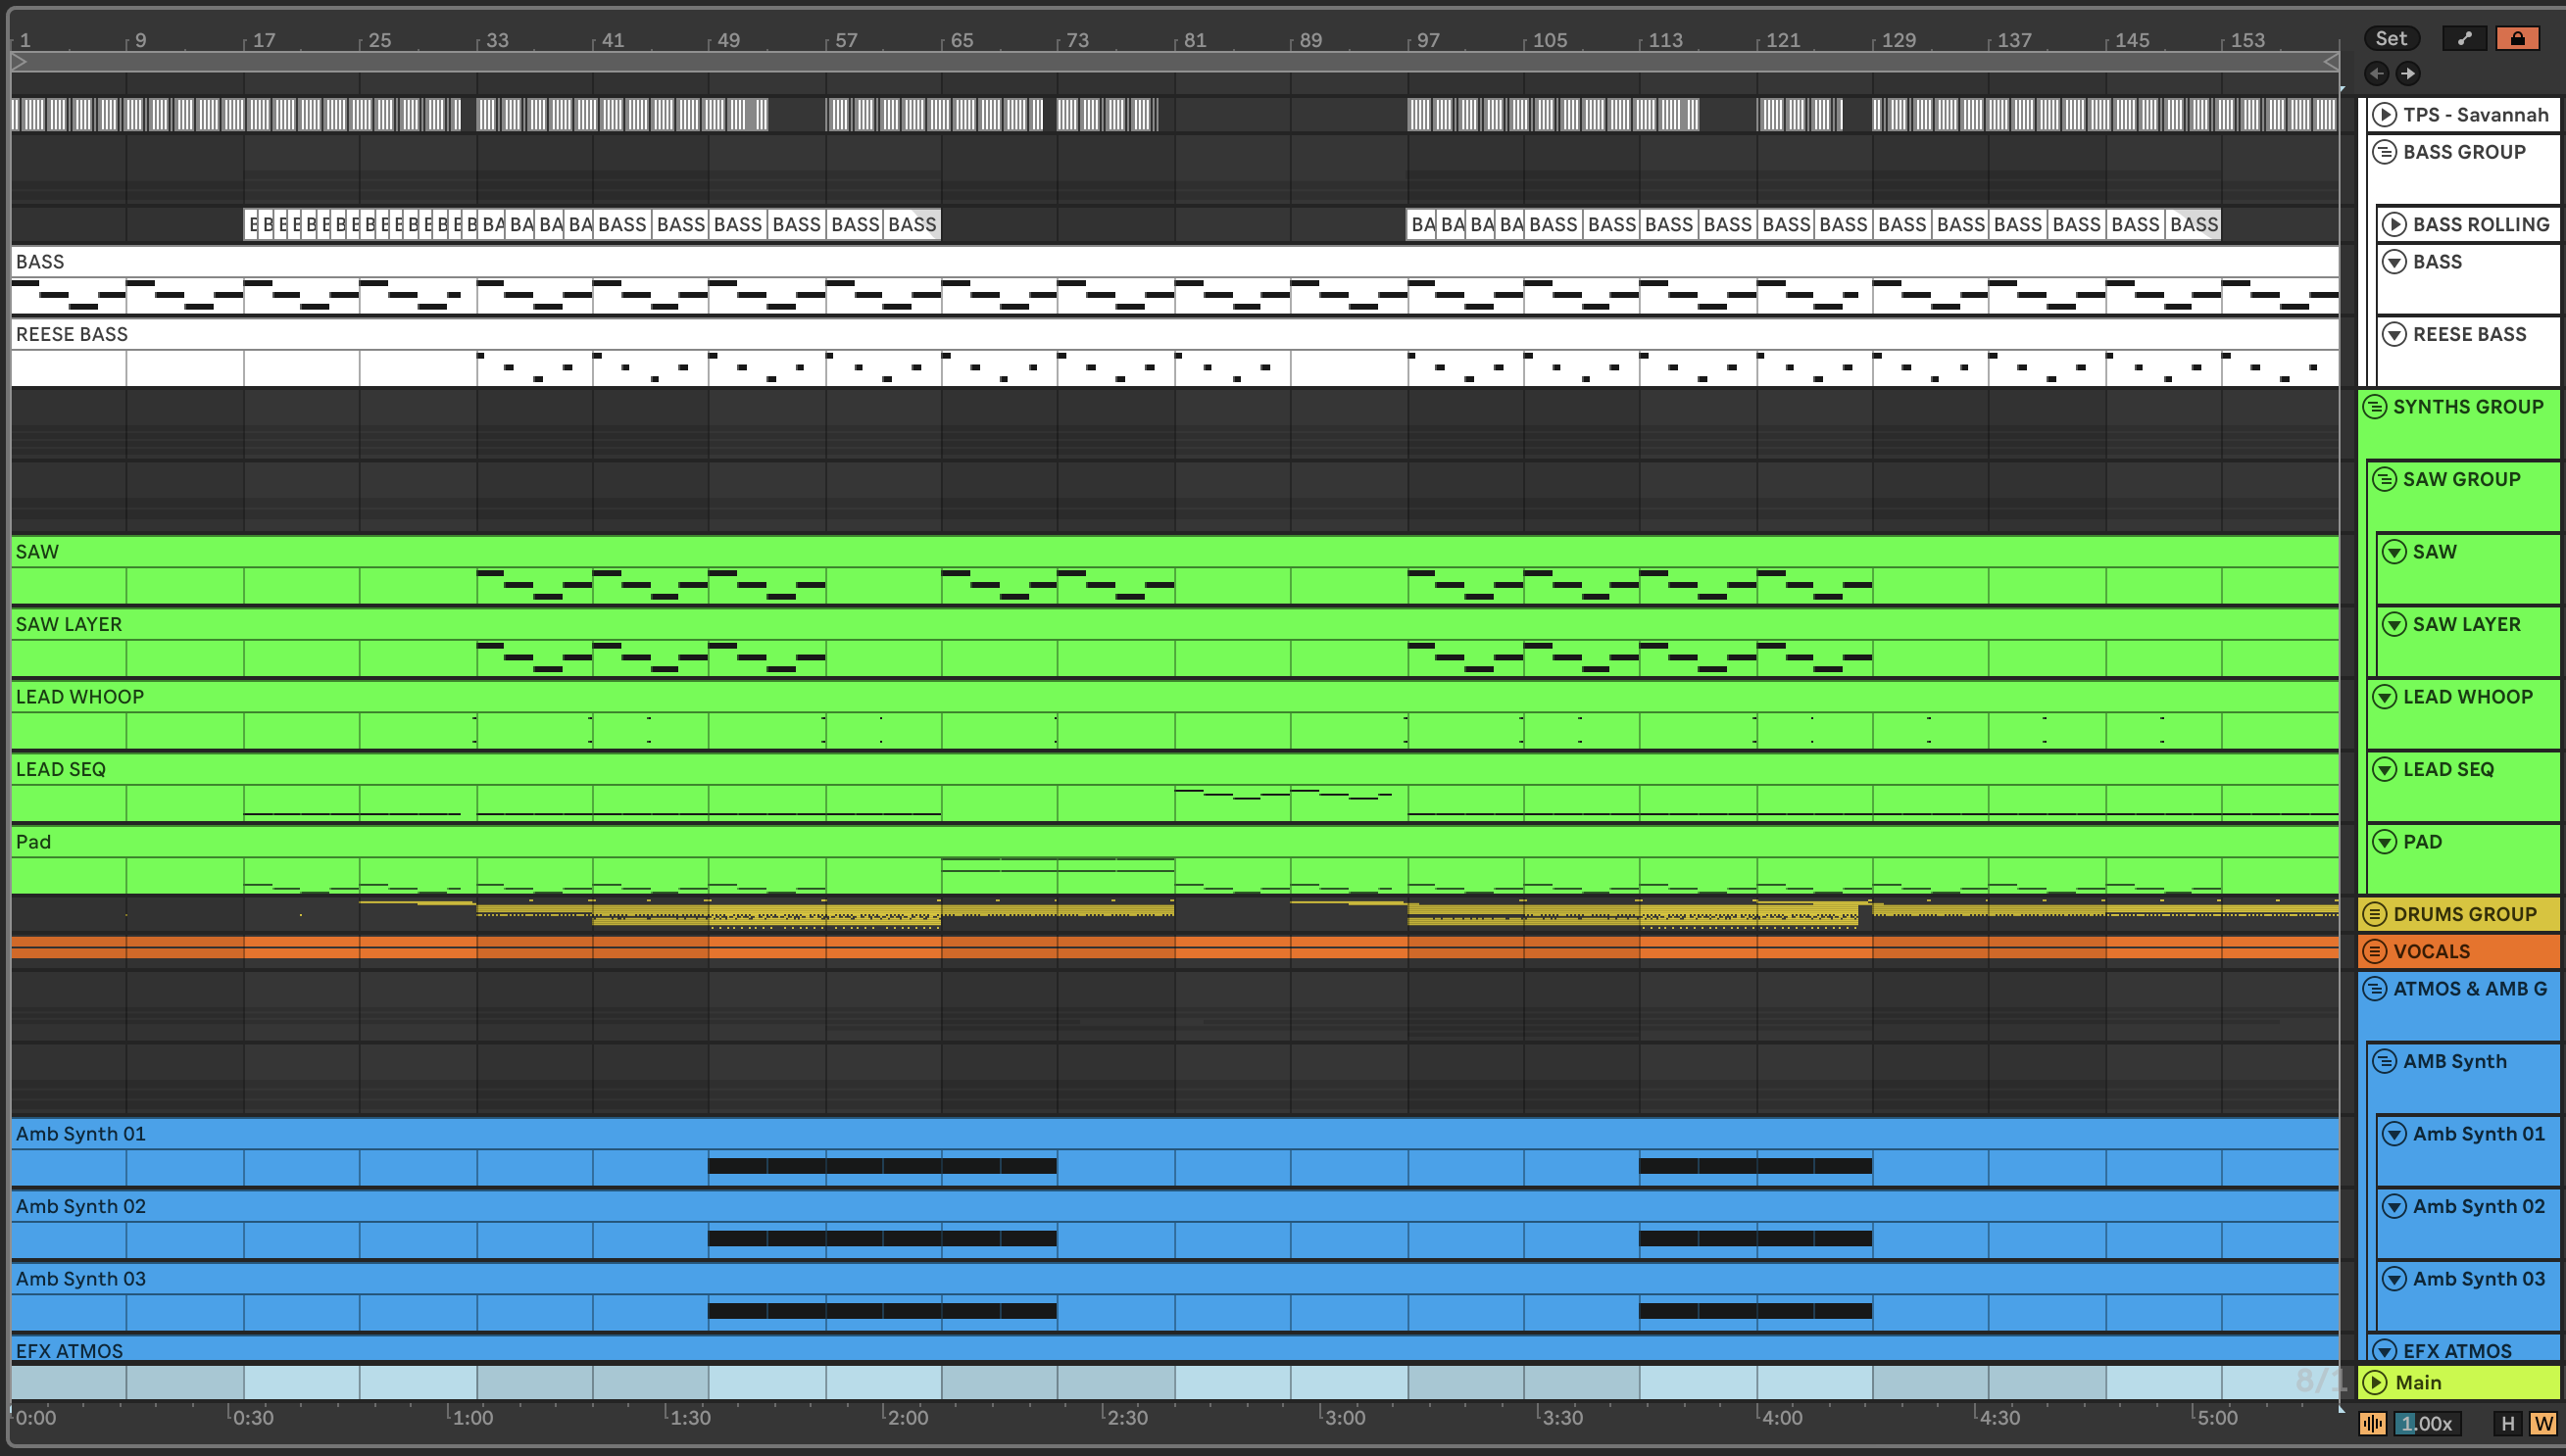Select the REESE BASS track name
The width and height of the screenshot is (2566, 1456).
(2469, 334)
